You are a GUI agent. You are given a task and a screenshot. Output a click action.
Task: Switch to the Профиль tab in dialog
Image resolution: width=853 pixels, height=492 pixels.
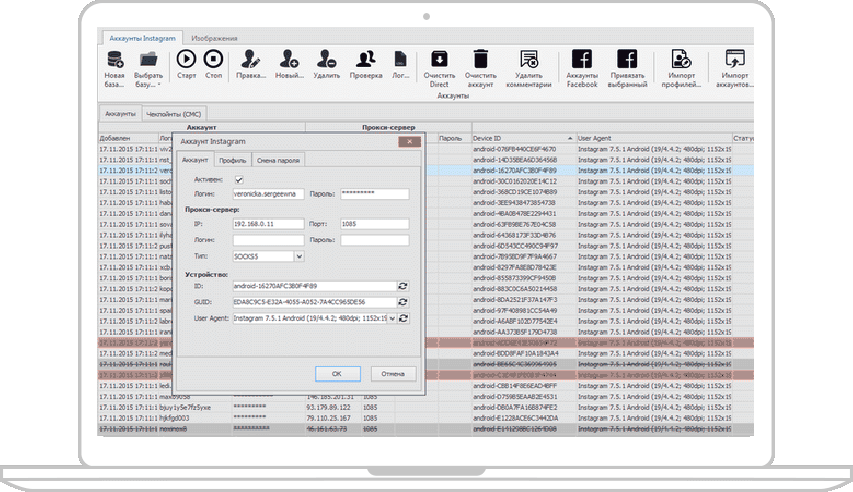(x=233, y=160)
